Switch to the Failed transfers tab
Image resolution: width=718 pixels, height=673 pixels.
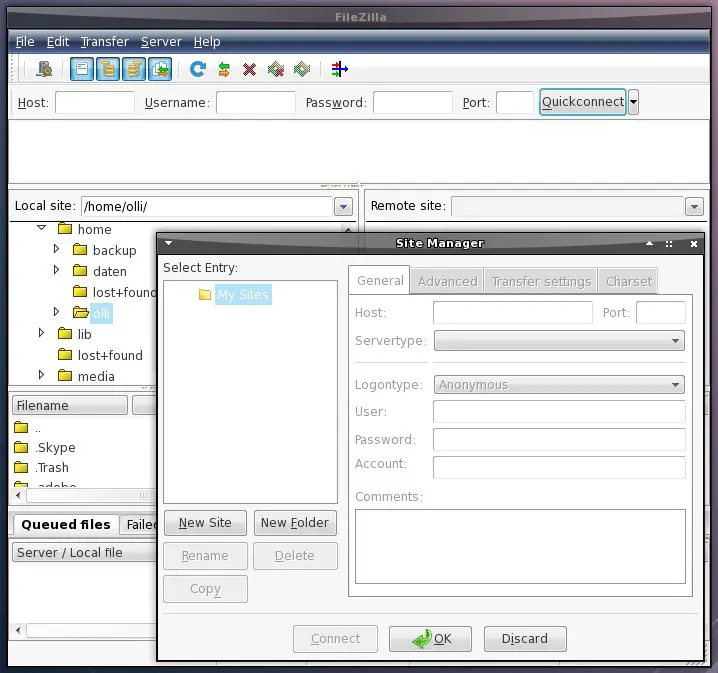point(139,525)
